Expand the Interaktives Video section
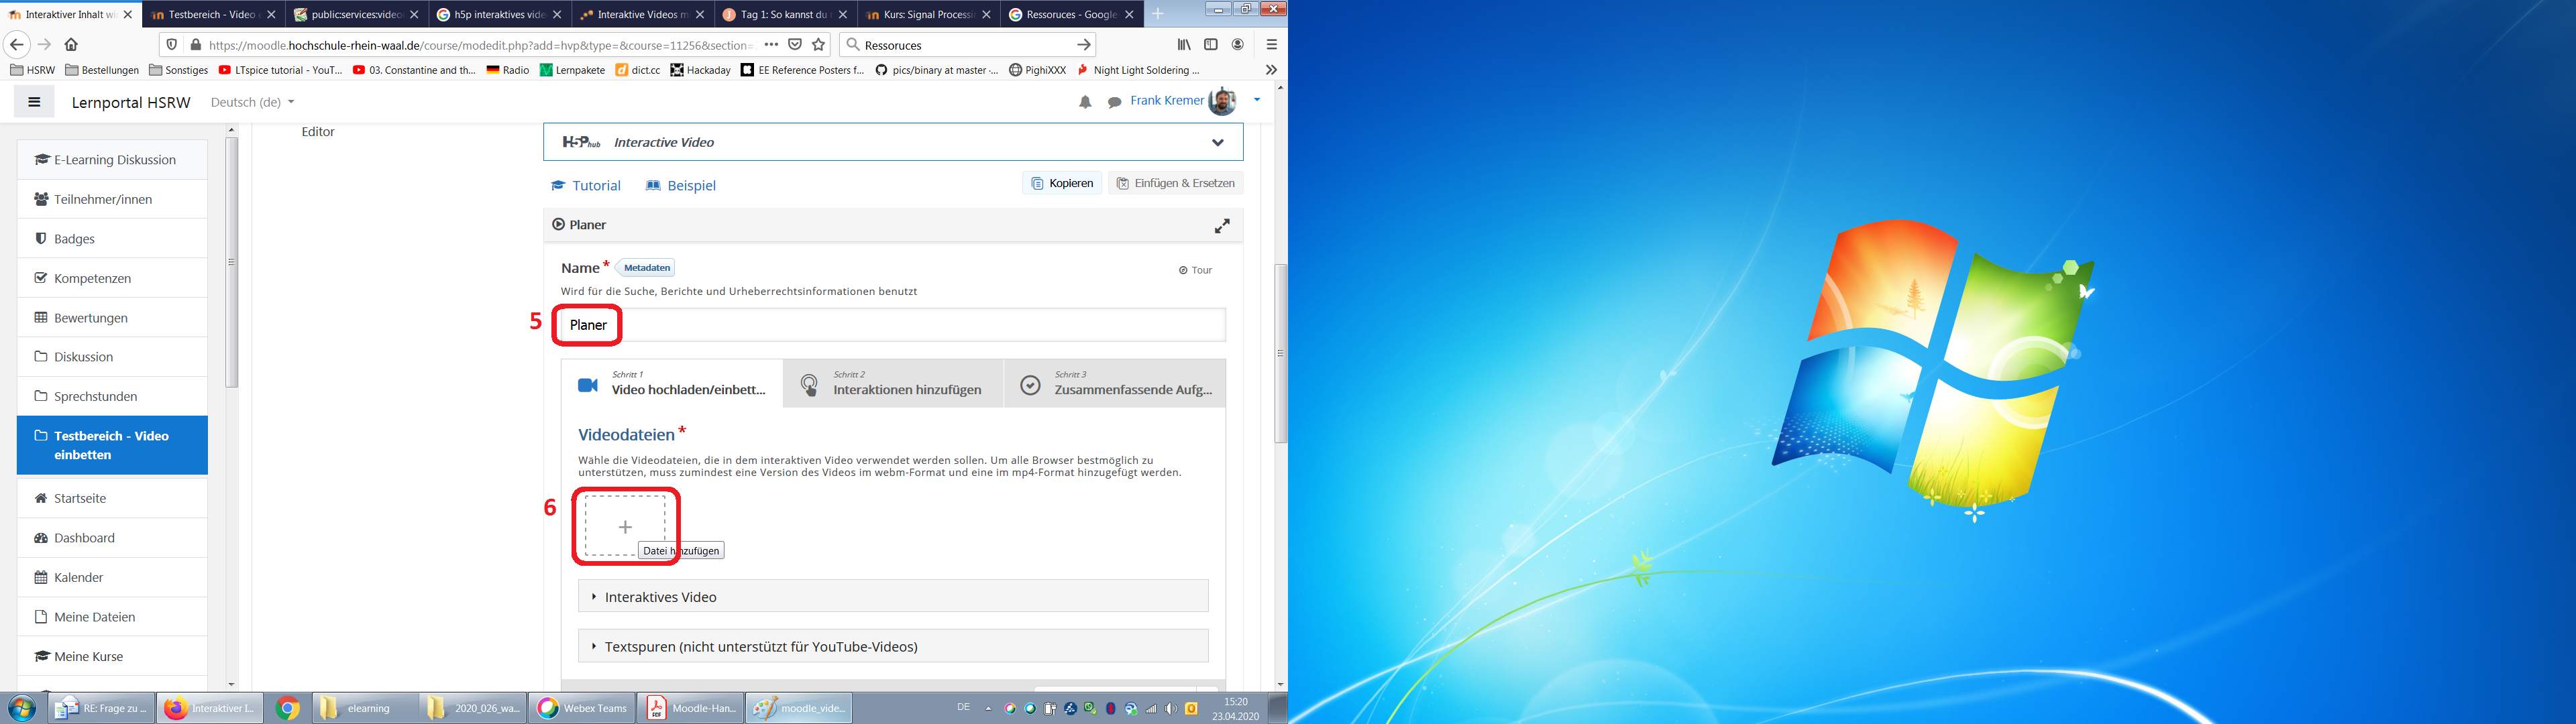The height and width of the screenshot is (724, 2576). pyautogui.click(x=893, y=597)
